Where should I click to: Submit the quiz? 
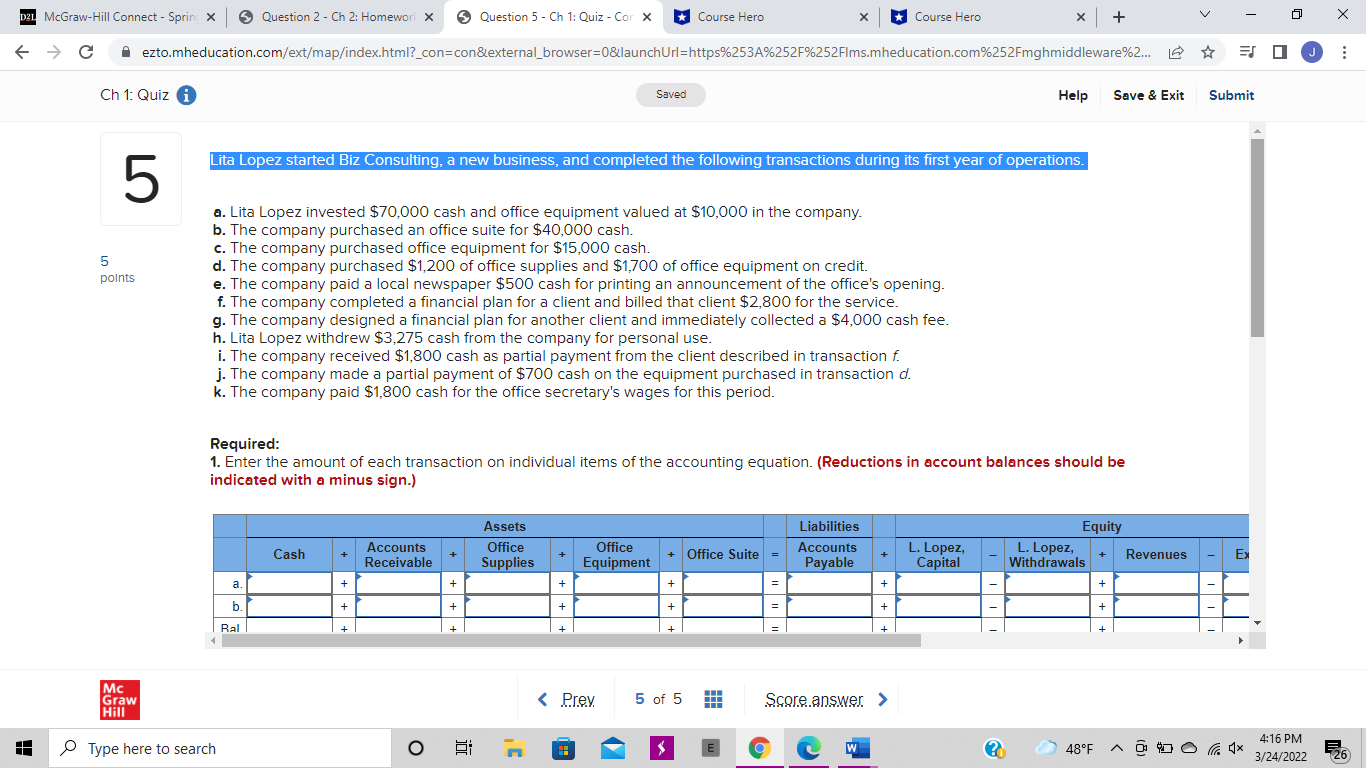click(1230, 95)
